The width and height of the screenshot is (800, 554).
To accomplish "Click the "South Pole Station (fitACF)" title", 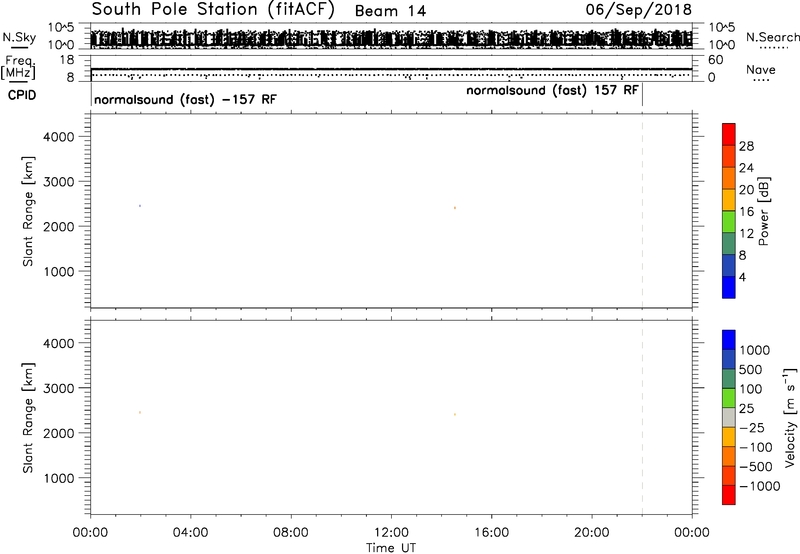I will (x=213, y=10).
